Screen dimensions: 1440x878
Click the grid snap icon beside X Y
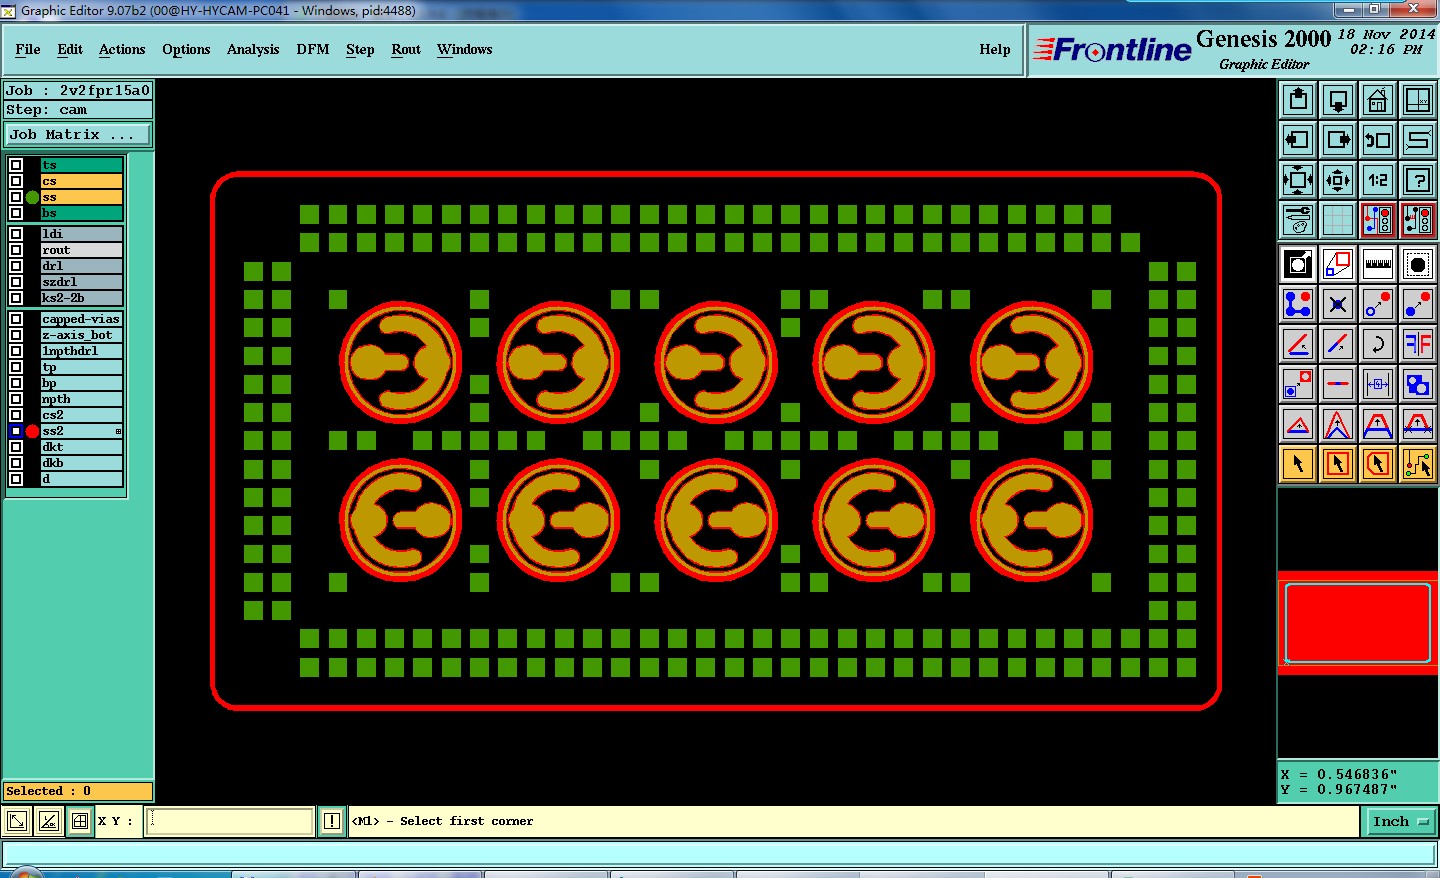pyautogui.click(x=80, y=821)
